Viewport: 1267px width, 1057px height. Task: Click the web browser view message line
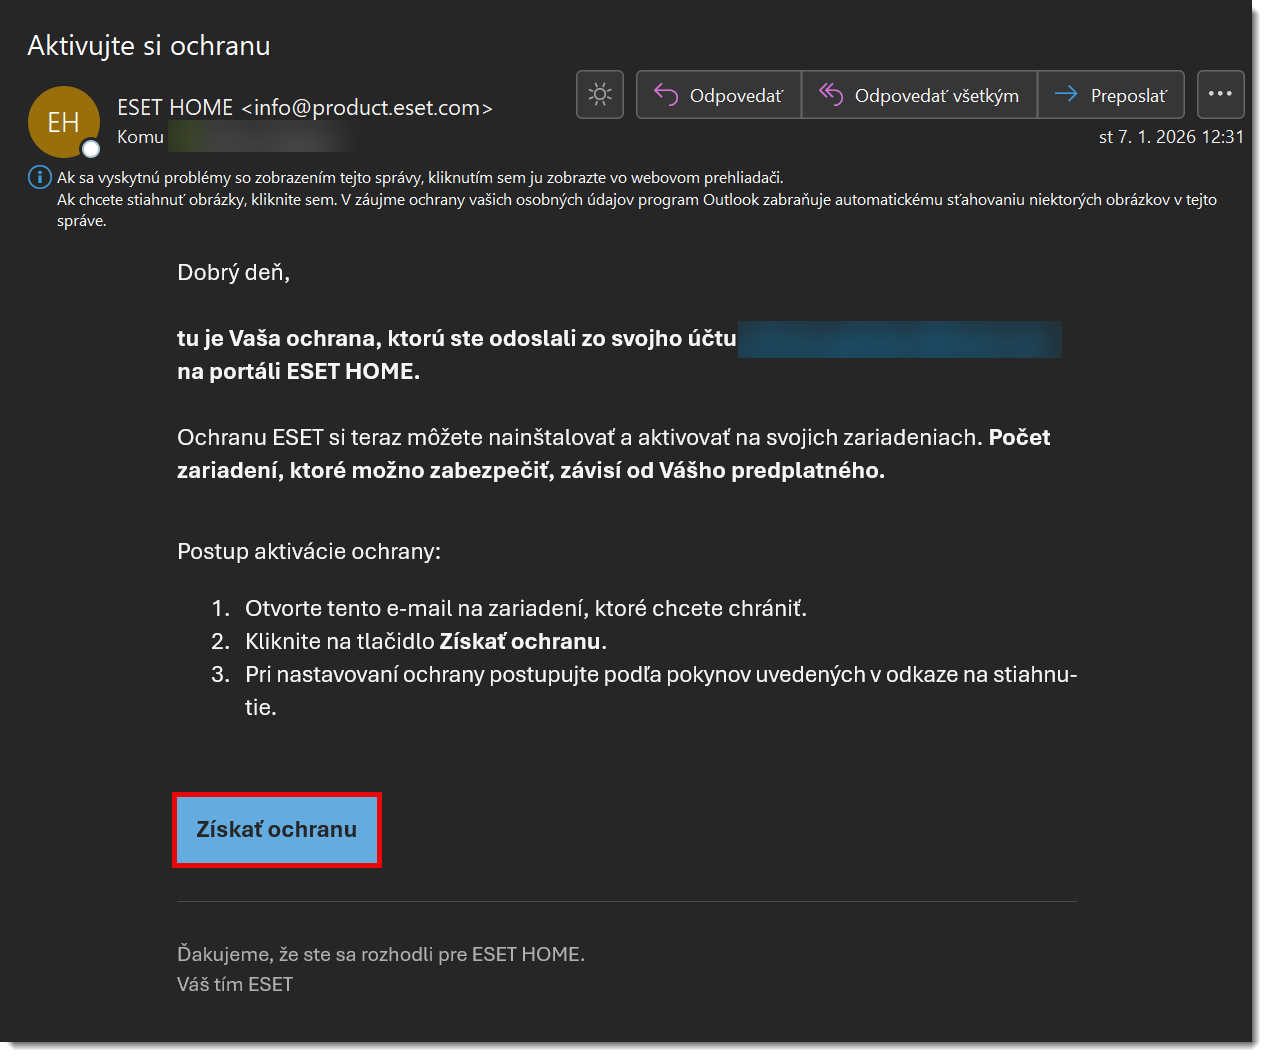tap(420, 178)
